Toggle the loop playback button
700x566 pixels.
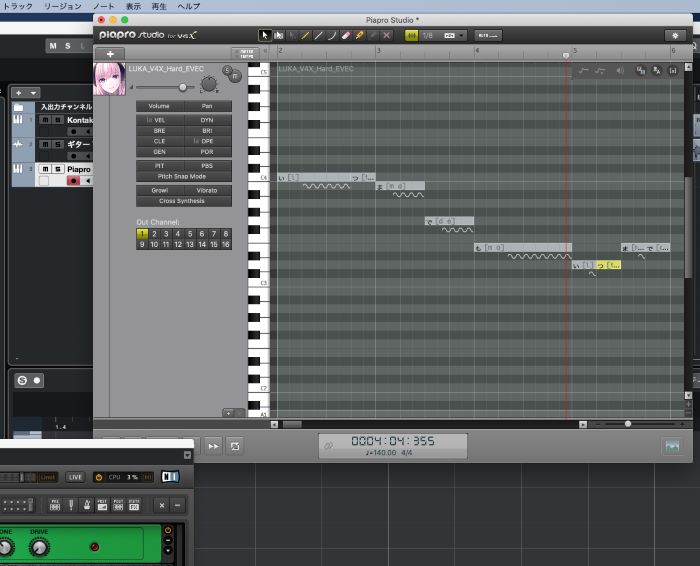(235, 446)
